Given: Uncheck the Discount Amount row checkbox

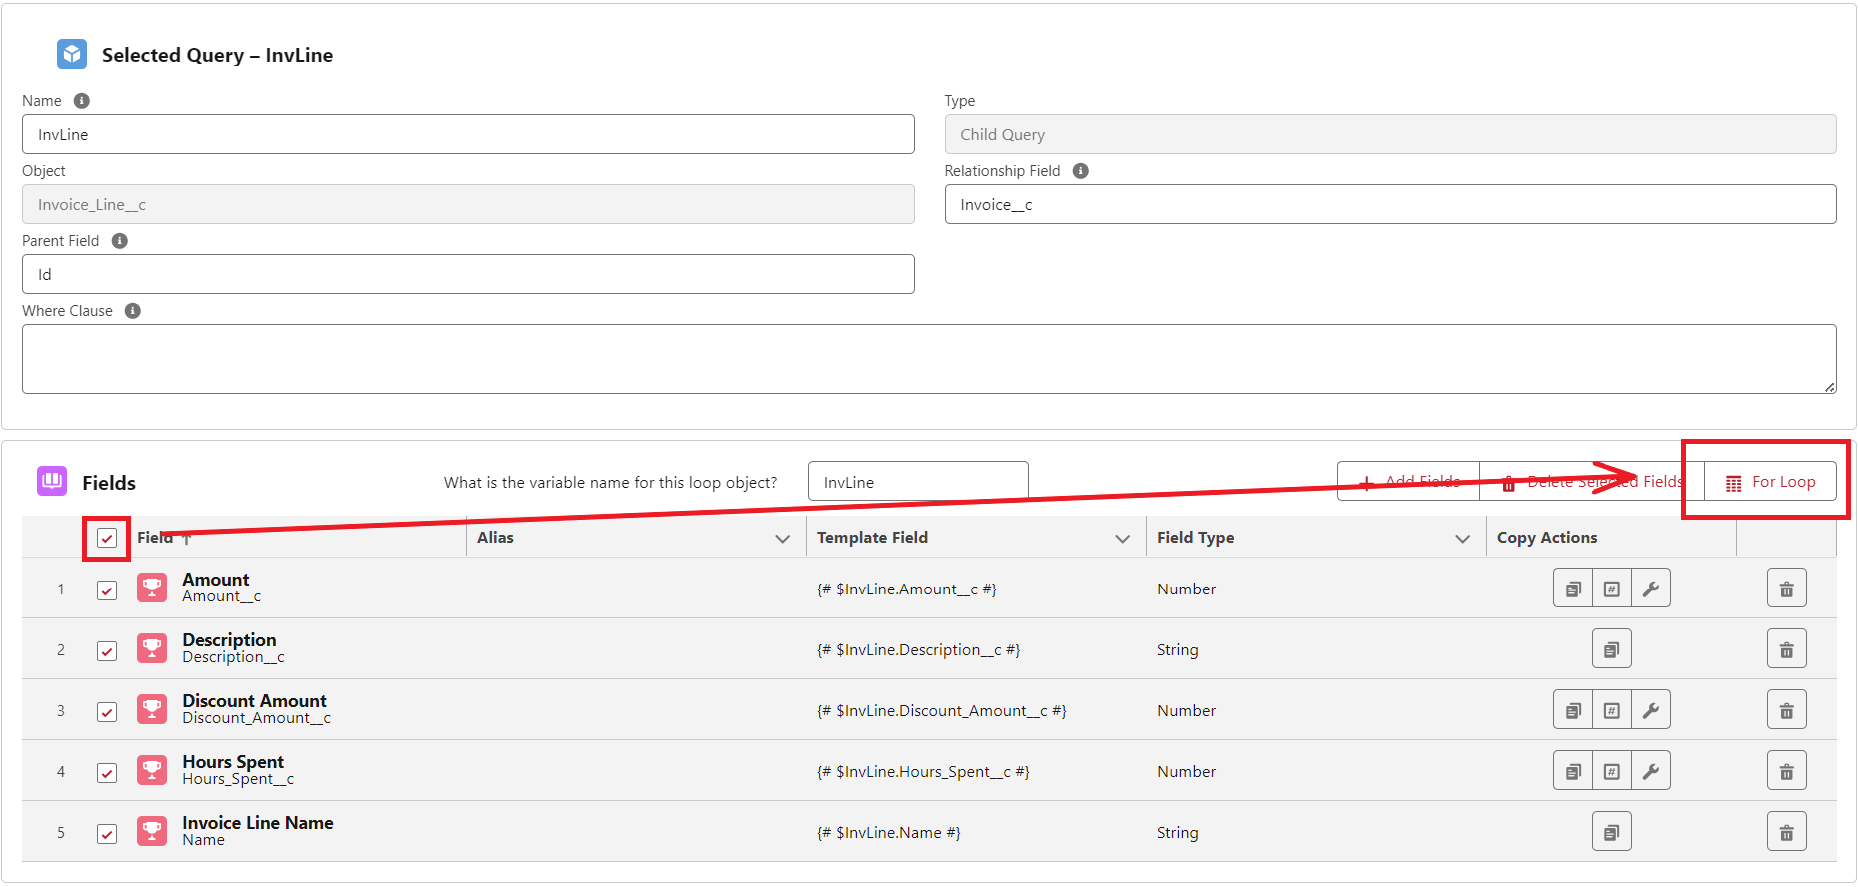Looking at the screenshot, I should (107, 712).
